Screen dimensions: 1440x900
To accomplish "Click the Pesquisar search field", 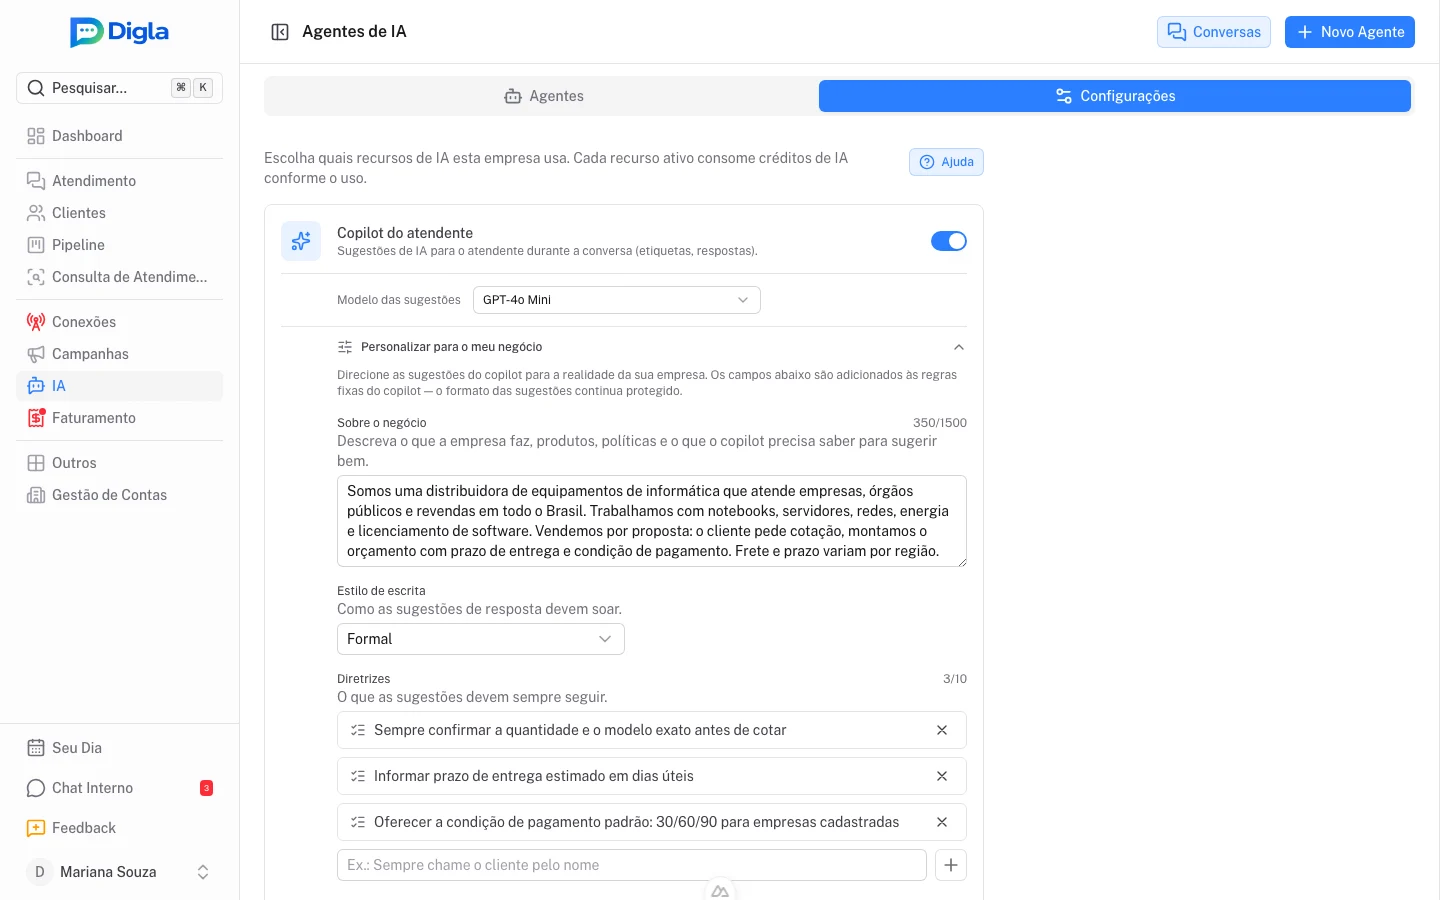I will pyautogui.click(x=119, y=88).
